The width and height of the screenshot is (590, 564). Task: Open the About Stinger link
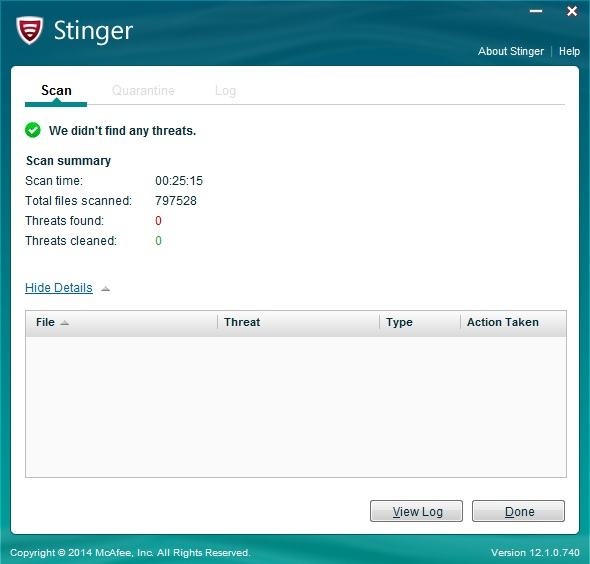tap(511, 51)
